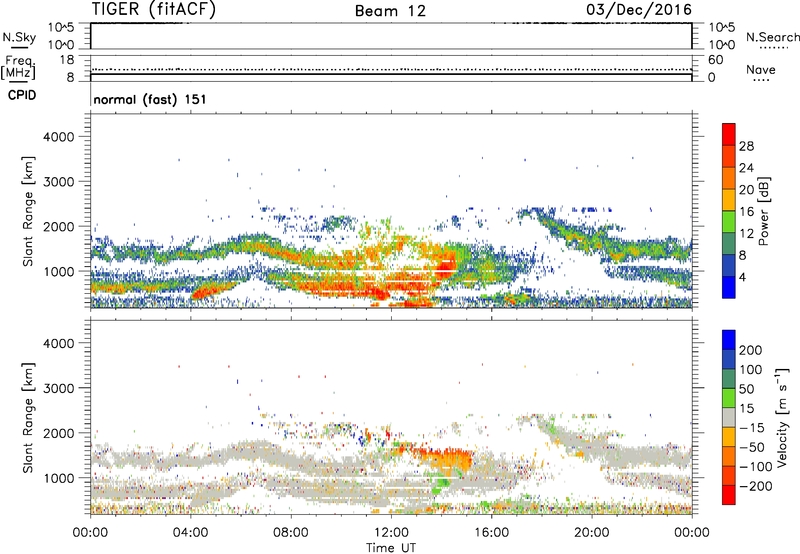
Task: Select the 4000 tick of the power panel
Action: [58, 137]
